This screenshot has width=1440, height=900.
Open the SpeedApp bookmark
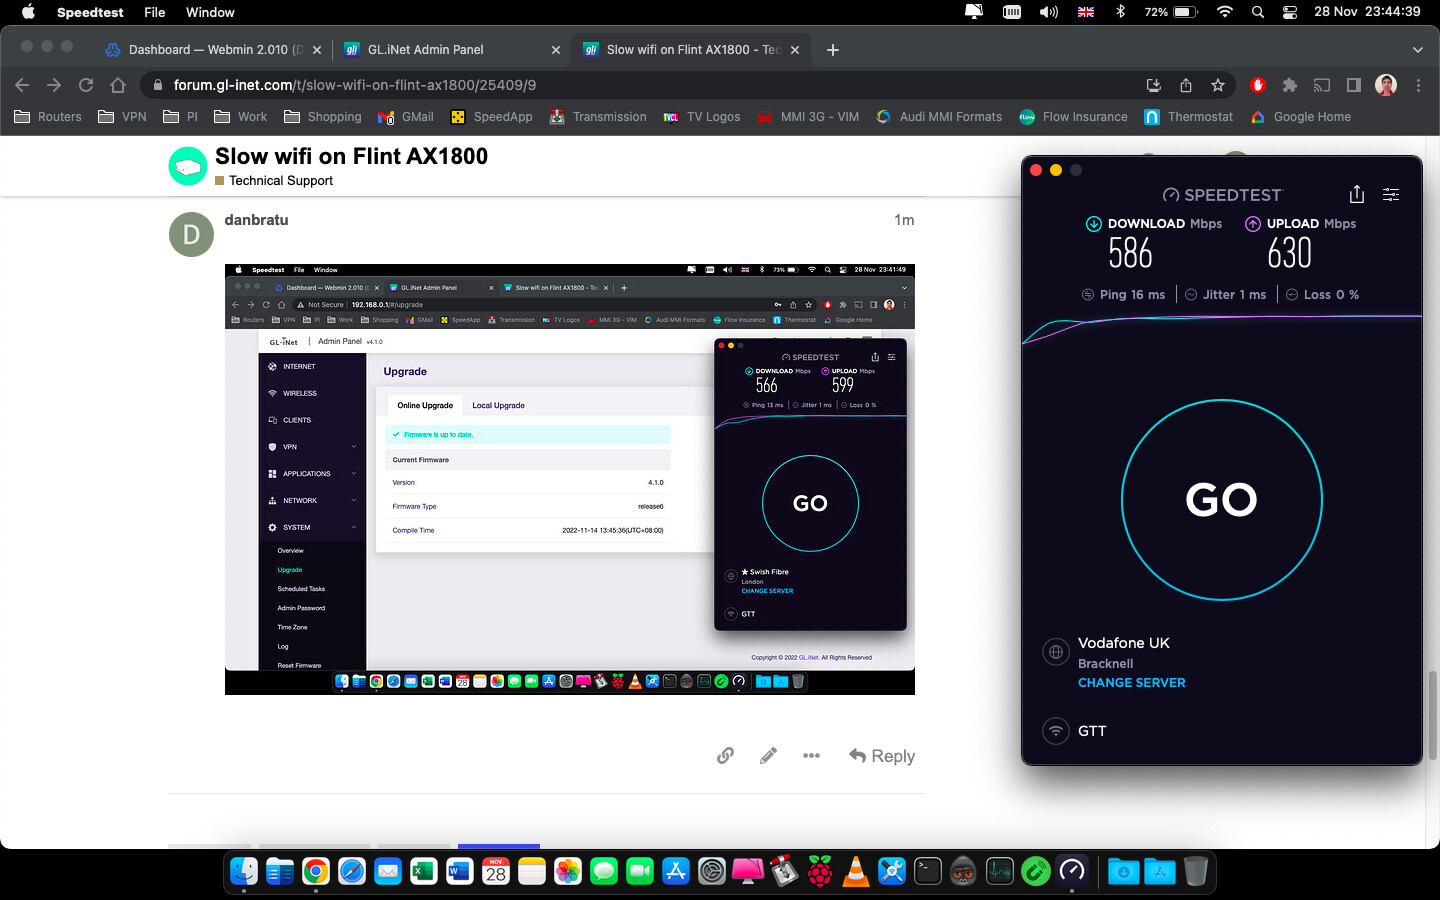click(x=491, y=117)
